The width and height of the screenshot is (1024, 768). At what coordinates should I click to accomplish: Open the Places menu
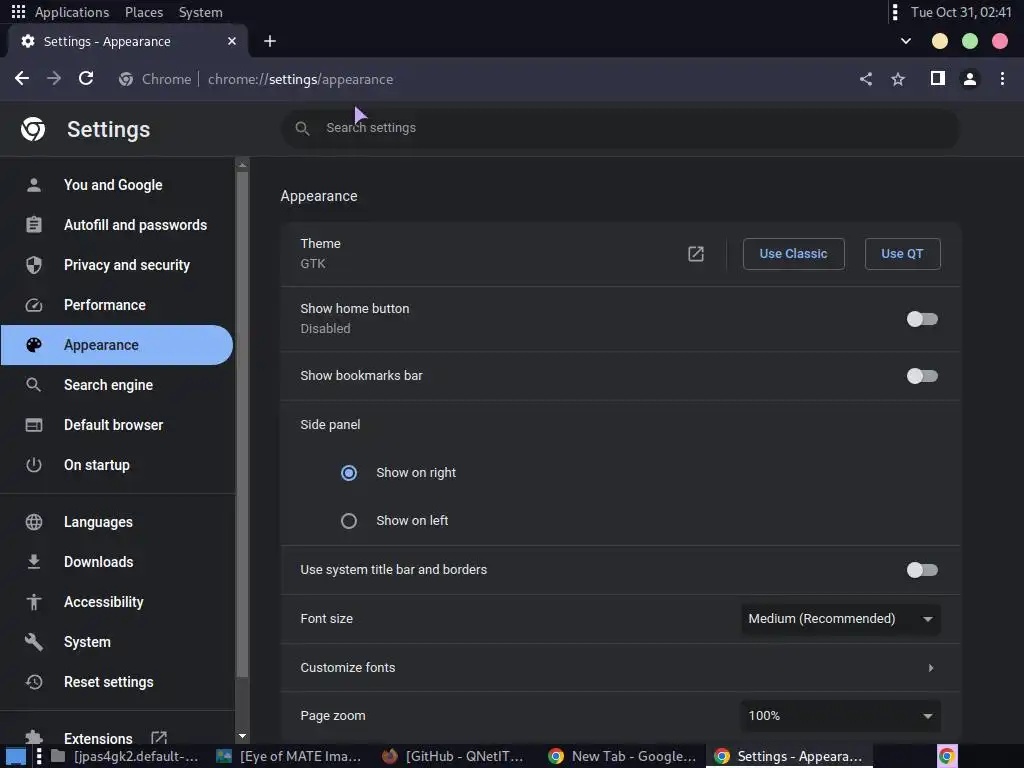(x=144, y=12)
